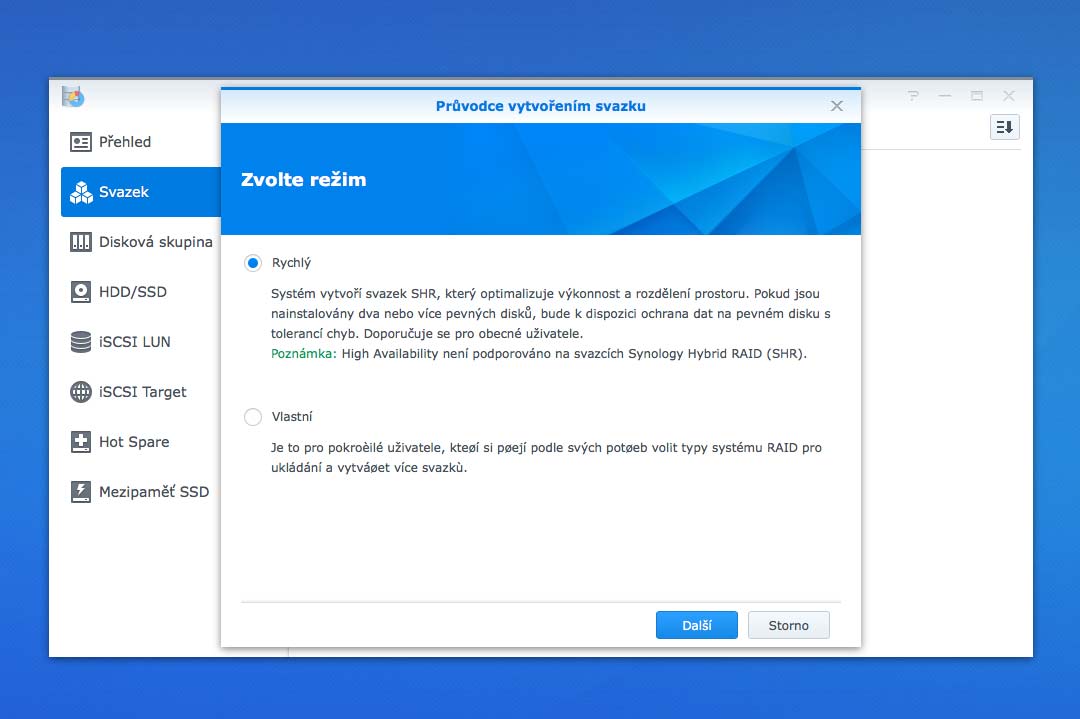Click the Storage Manager app icon
This screenshot has width=1080, height=719.
point(73,96)
